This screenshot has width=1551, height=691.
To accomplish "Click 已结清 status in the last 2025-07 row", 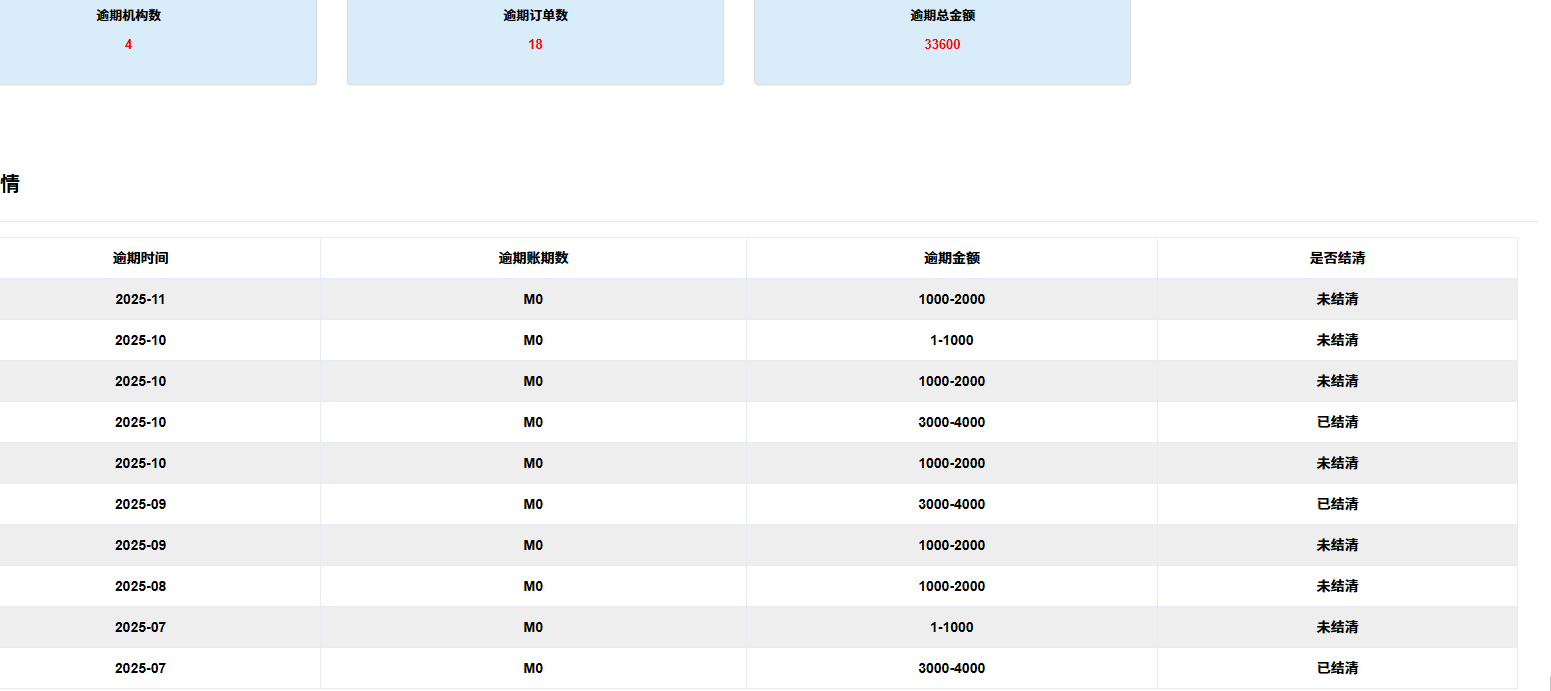I will point(1337,668).
